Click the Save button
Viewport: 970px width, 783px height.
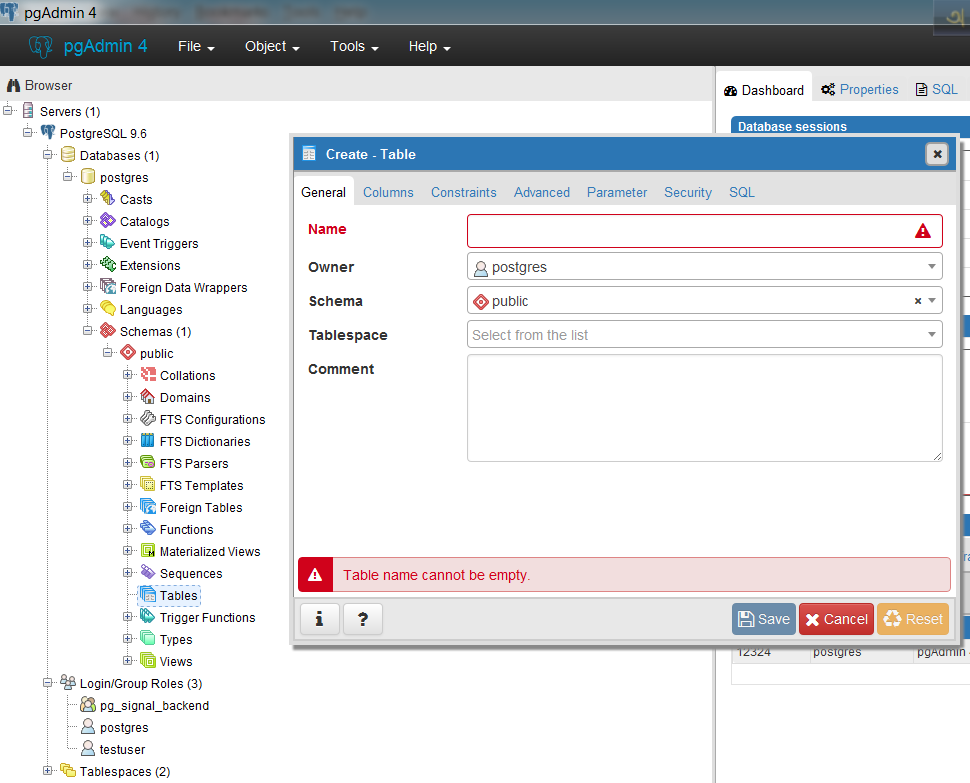click(763, 619)
